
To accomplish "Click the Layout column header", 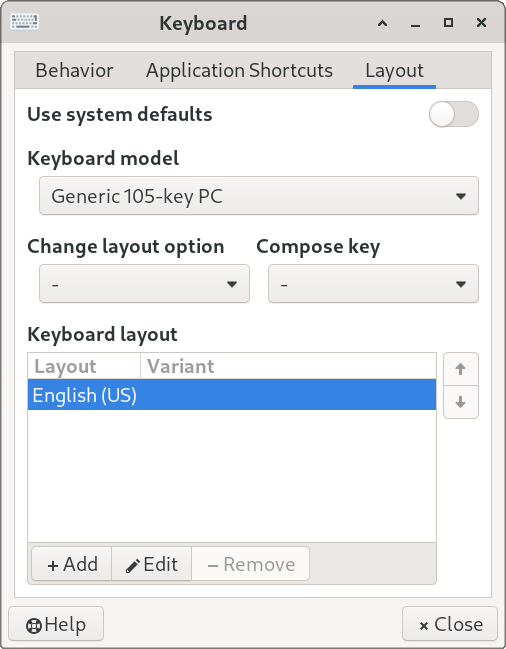I will click(x=84, y=366).
